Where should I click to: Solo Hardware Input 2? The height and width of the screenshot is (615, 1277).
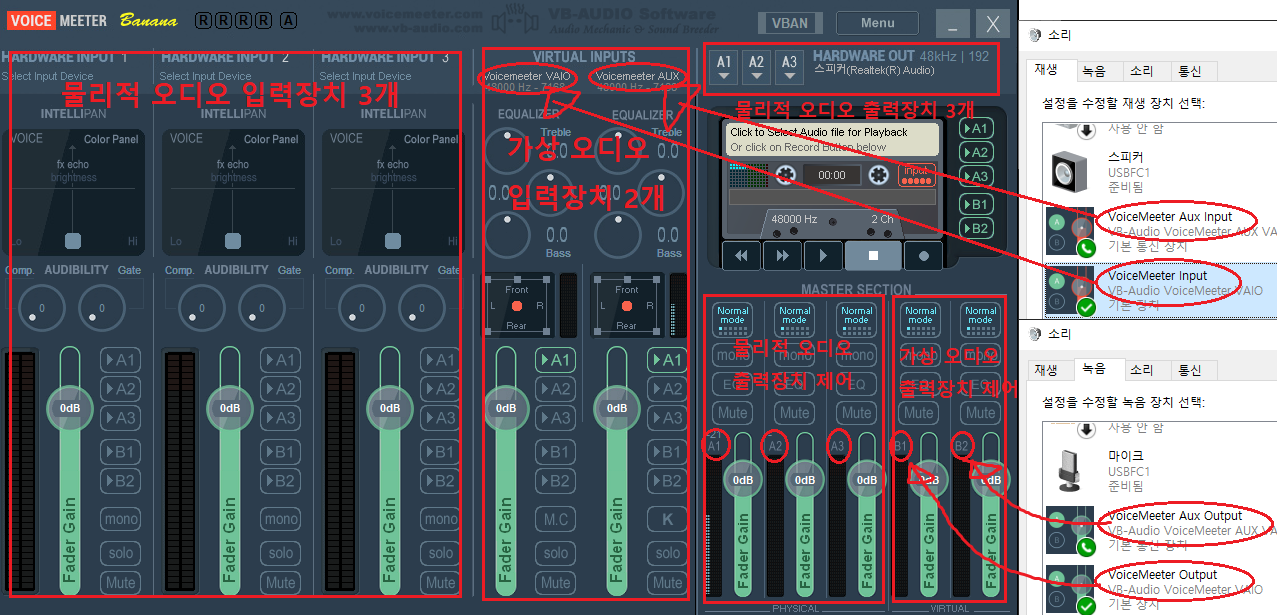tap(281, 552)
